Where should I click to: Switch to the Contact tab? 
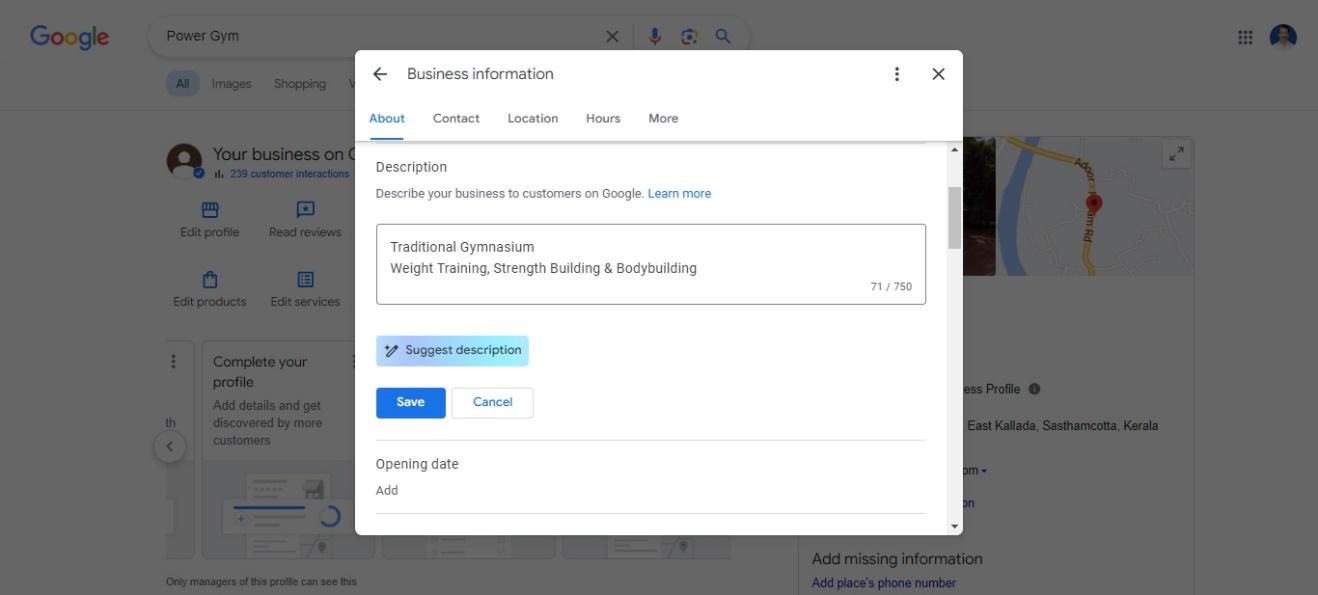tap(456, 118)
